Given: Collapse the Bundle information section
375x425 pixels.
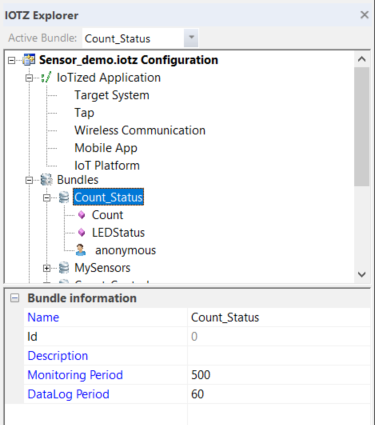Looking at the screenshot, I should [x=15, y=298].
